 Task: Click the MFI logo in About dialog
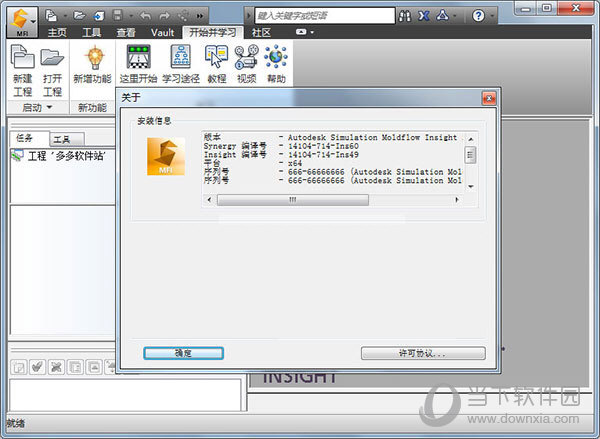coord(166,156)
